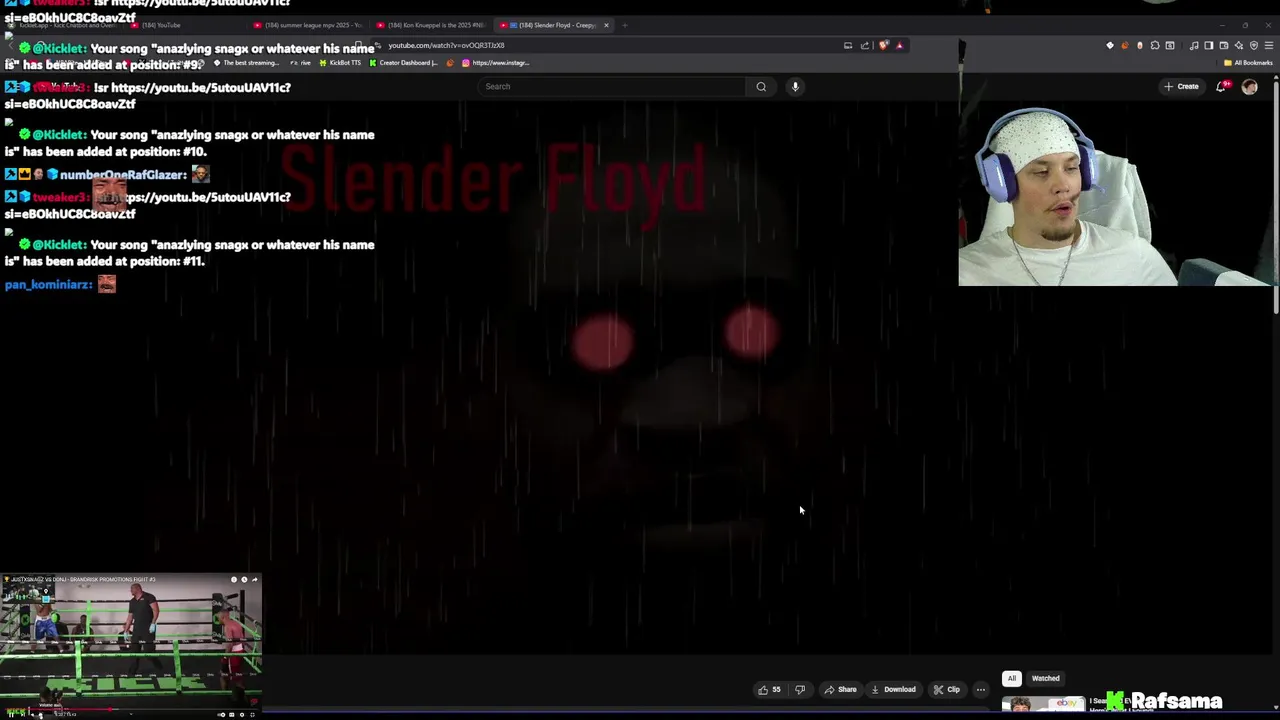1280x720 pixels.
Task: Open All Bookmarks folder
Action: (1248, 62)
